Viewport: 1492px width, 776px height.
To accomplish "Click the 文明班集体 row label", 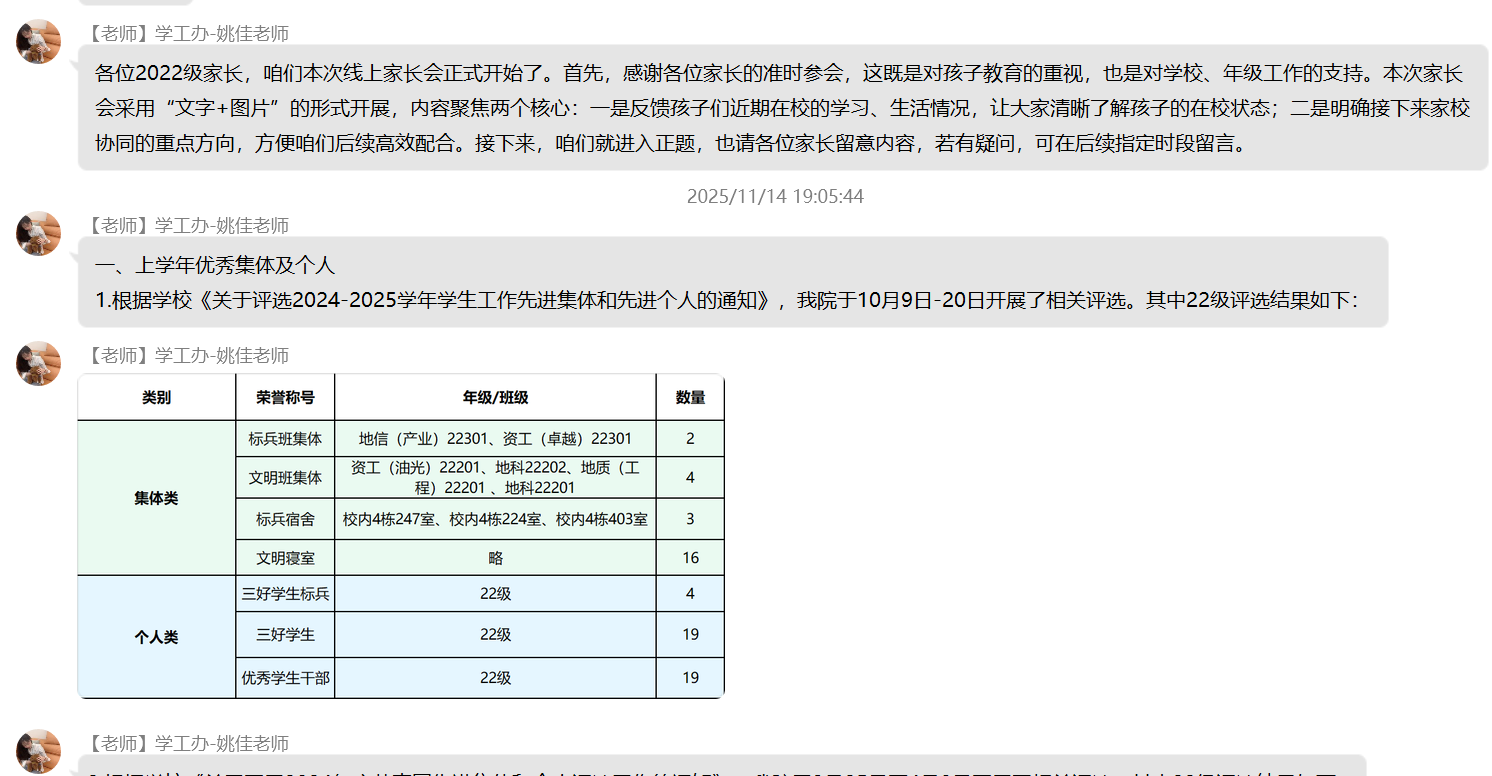I will [285, 478].
